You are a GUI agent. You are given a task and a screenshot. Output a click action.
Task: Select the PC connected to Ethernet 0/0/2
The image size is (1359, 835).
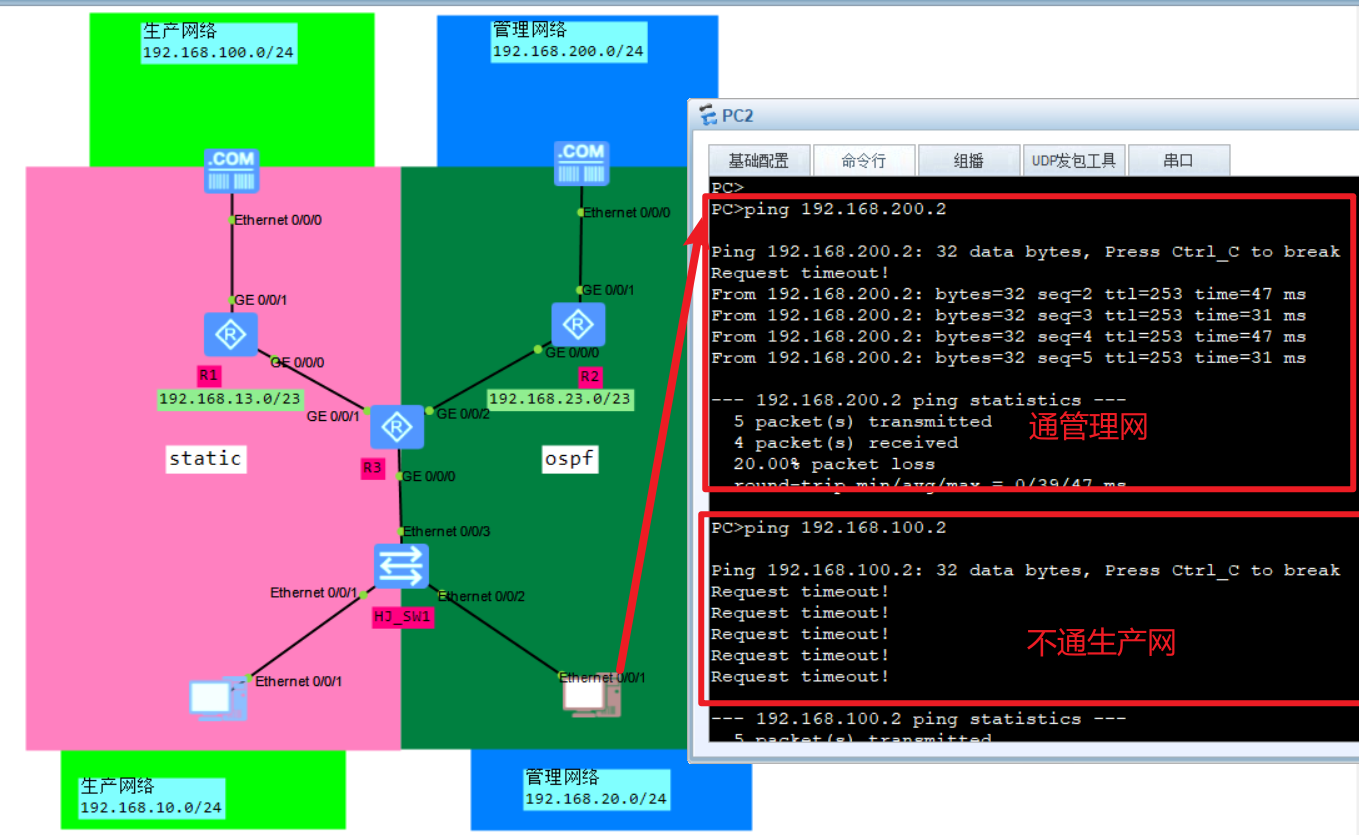click(590, 695)
